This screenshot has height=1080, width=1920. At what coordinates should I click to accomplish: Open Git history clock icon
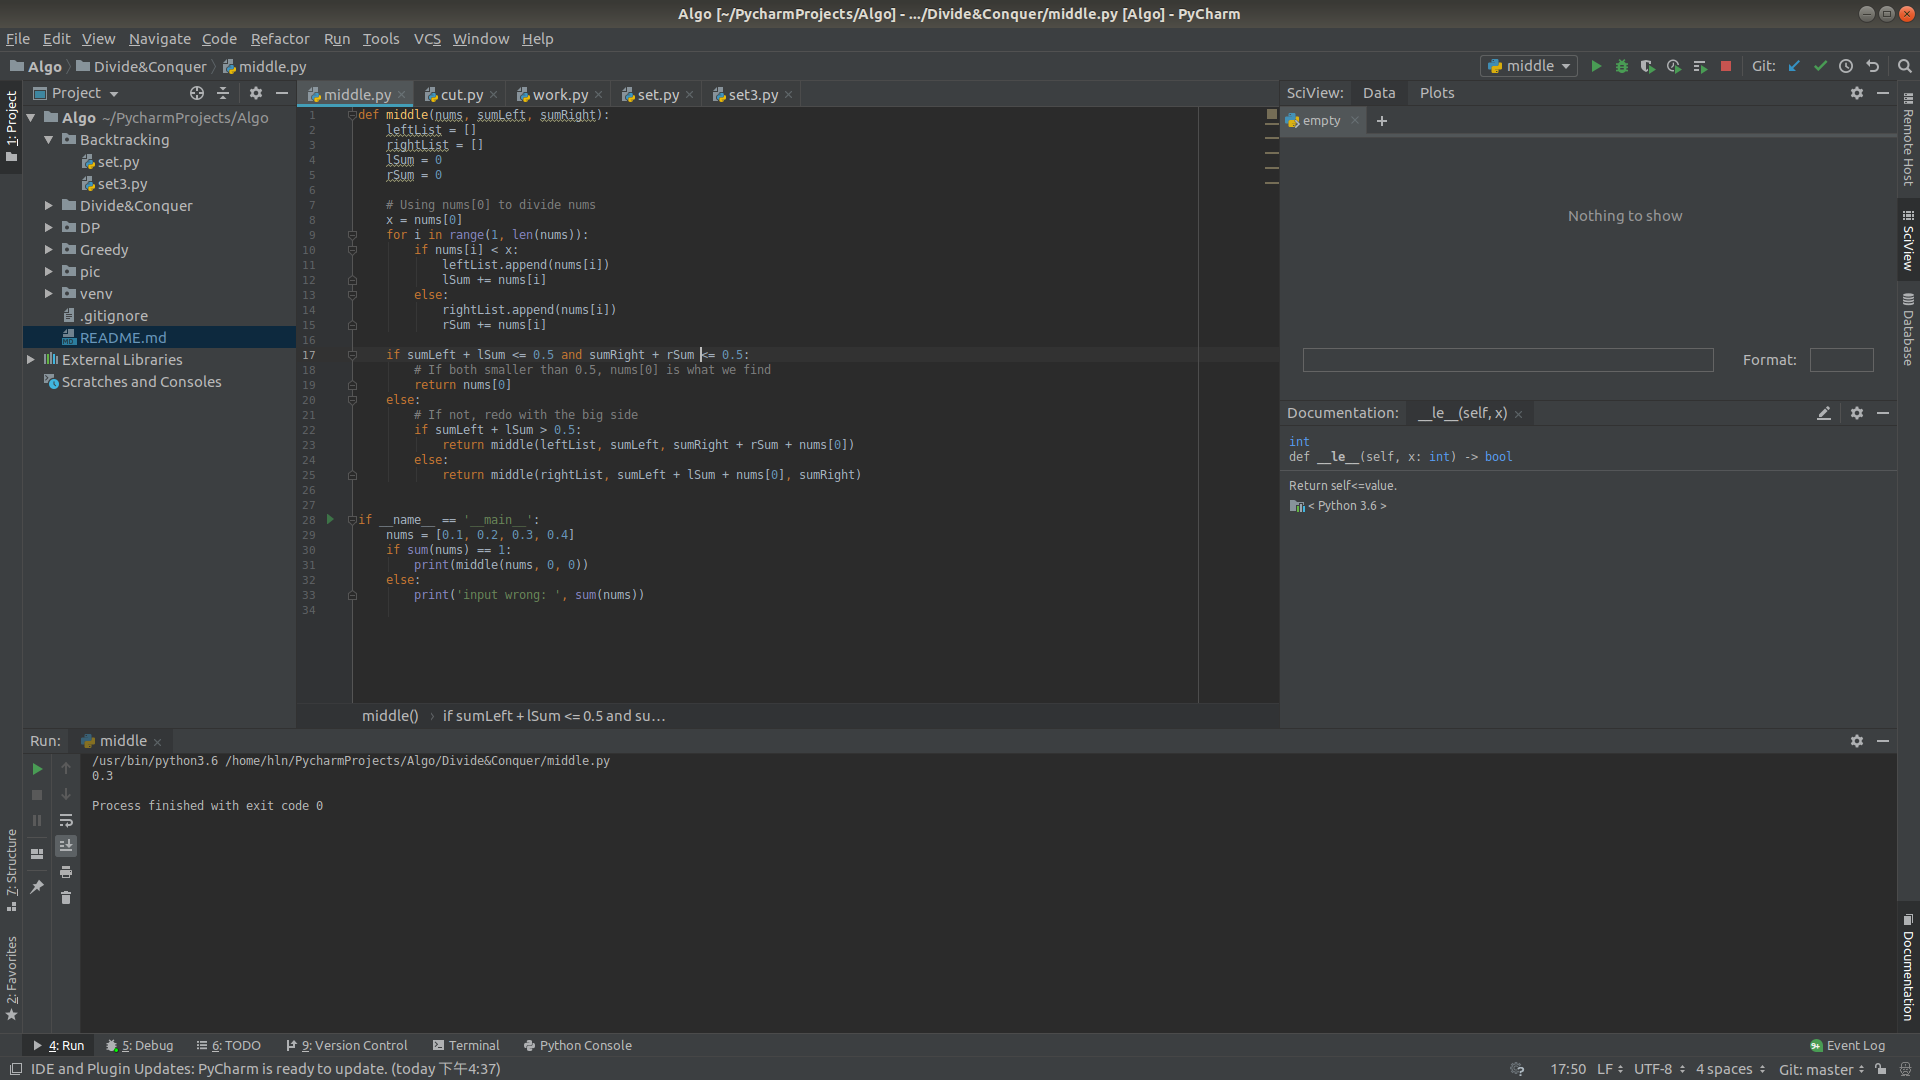[1846, 66]
